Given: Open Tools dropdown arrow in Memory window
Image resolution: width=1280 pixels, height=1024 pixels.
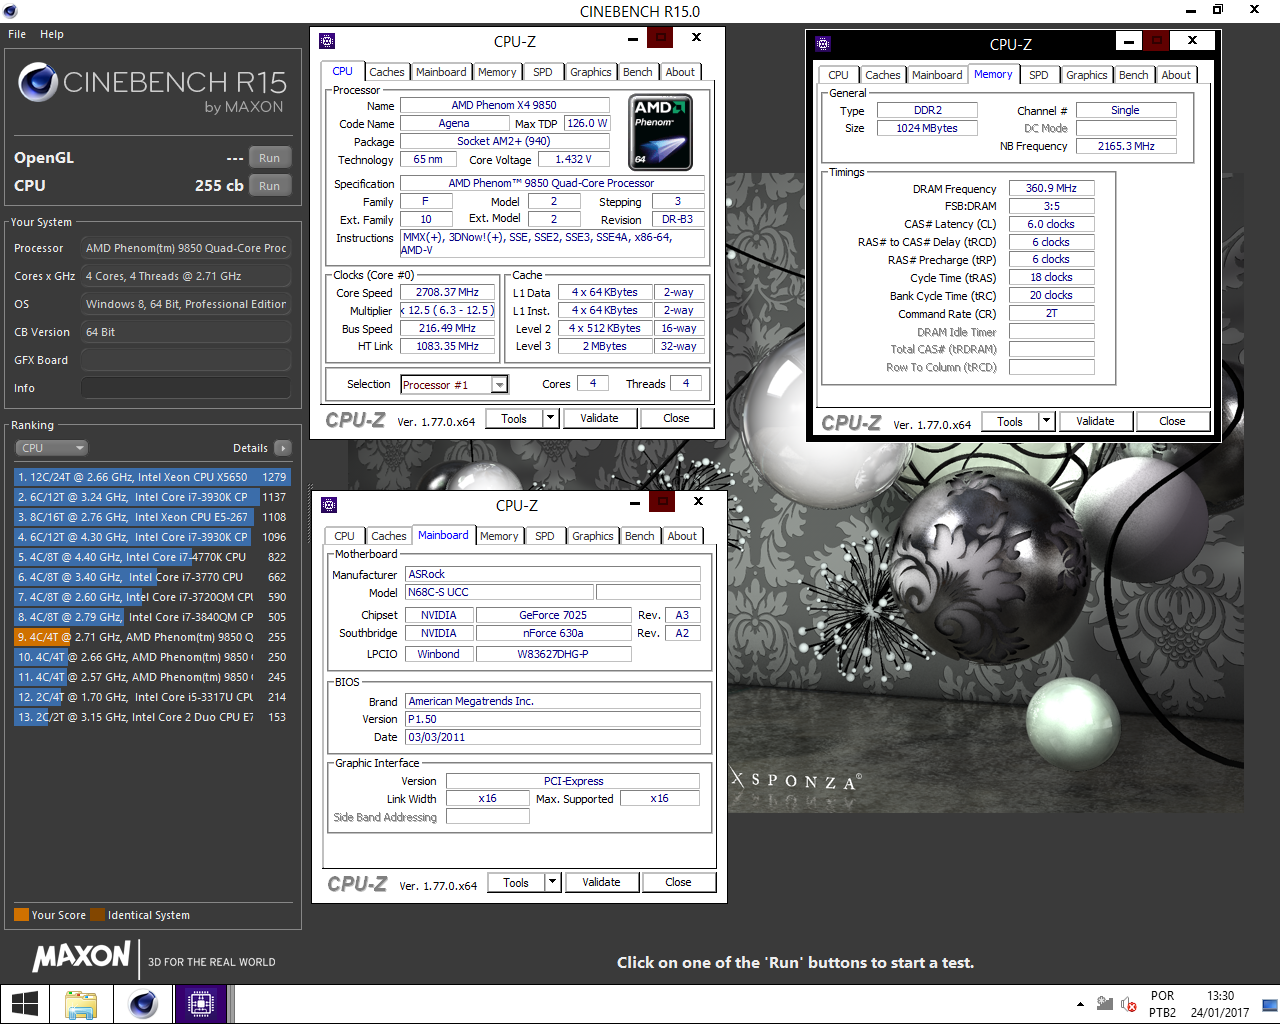Looking at the screenshot, I should point(1046,421).
